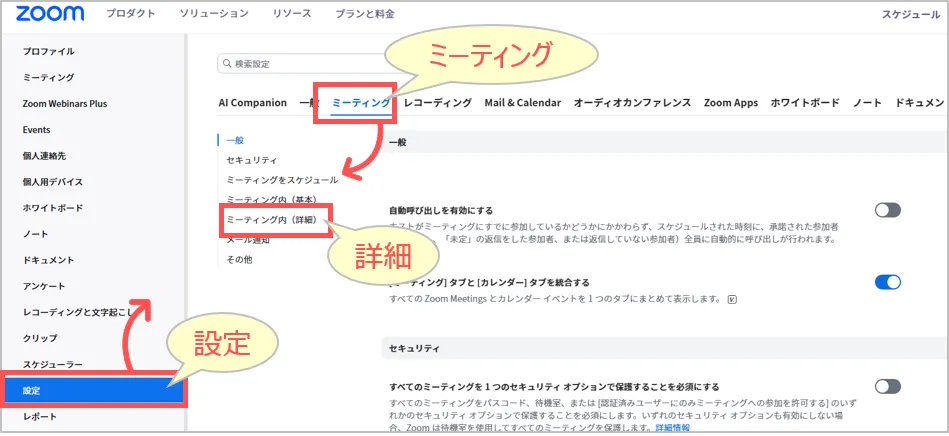Open the AI Companion settings tab
Viewport: 949px width, 436px height.
coord(252,103)
